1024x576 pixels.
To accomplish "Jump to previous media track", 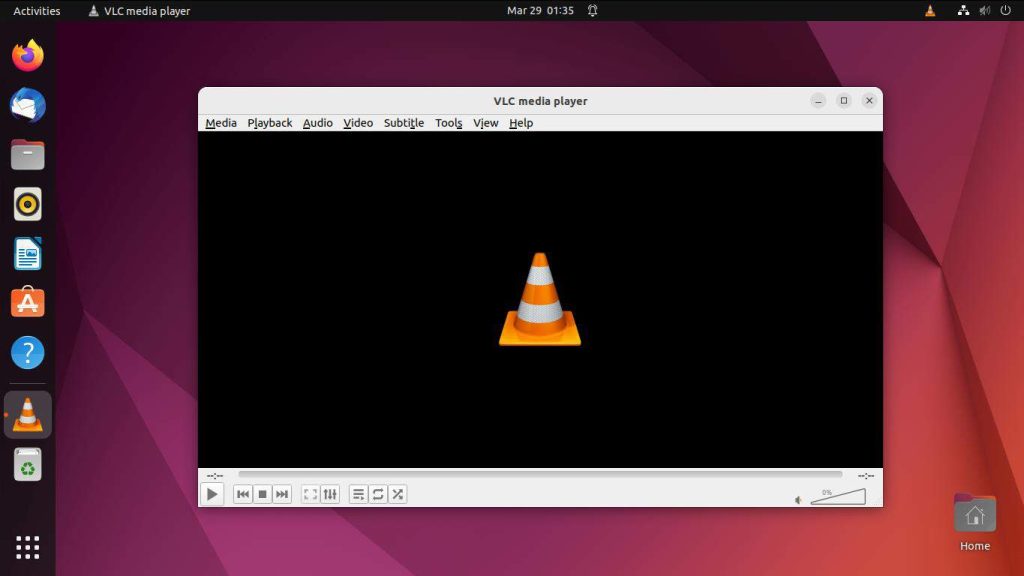I will [243, 494].
